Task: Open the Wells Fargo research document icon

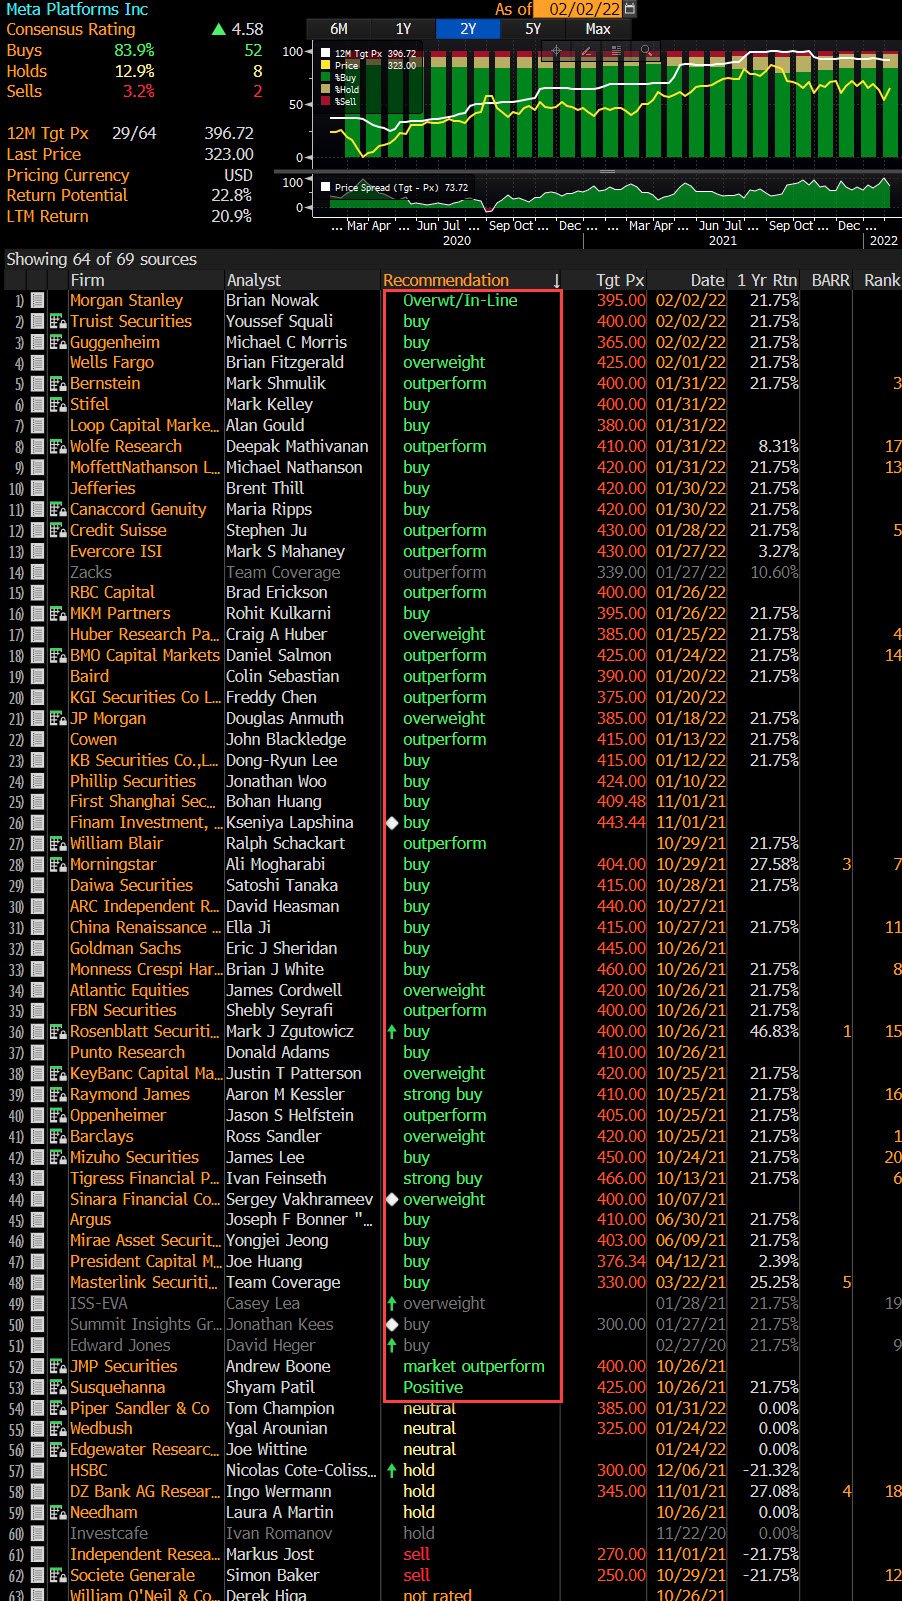Action: point(37,363)
